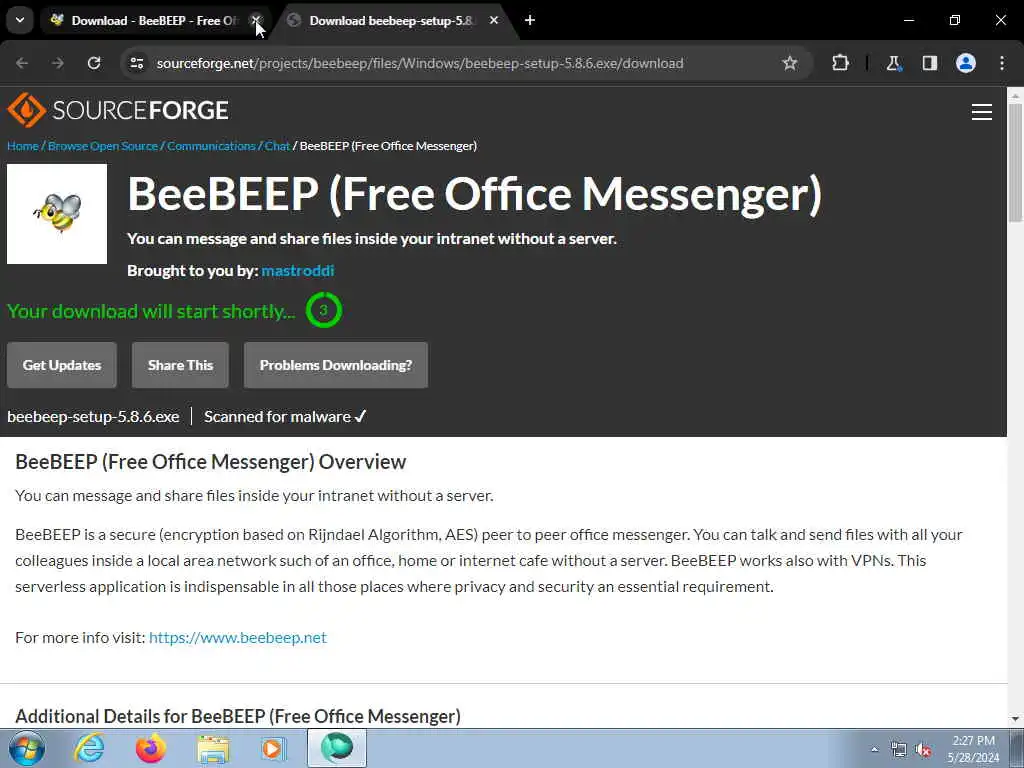Open Communications breadcrumb link
This screenshot has height=768, width=1024.
pos(211,146)
